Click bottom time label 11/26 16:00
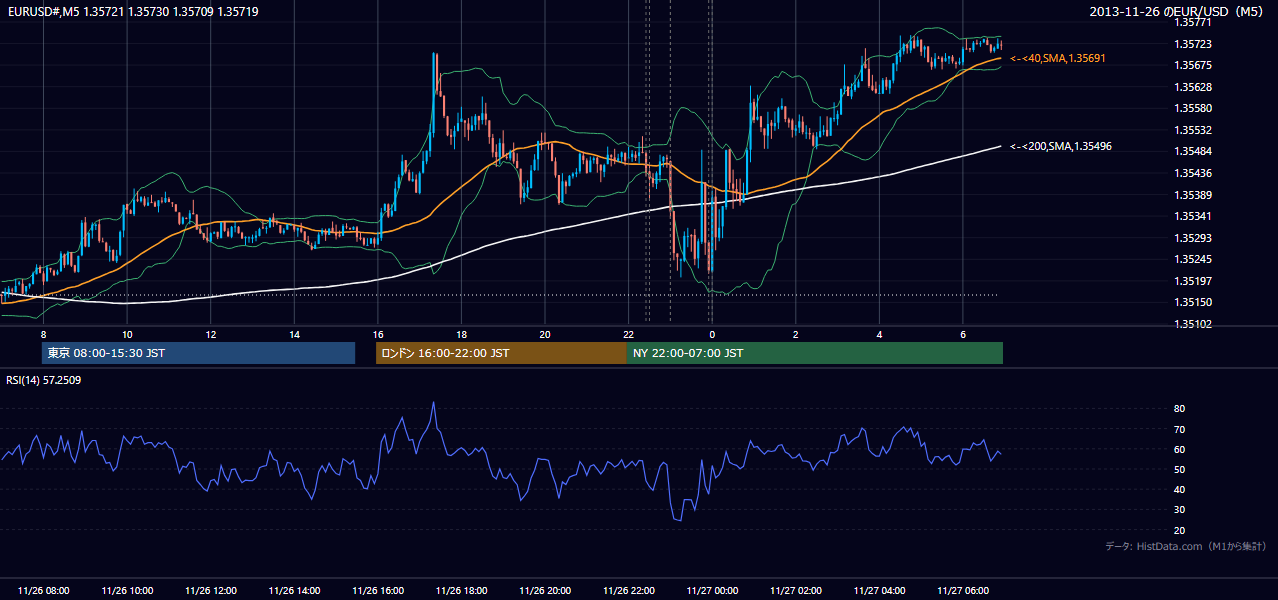Viewport: 1278px width, 600px height. pyautogui.click(x=378, y=591)
